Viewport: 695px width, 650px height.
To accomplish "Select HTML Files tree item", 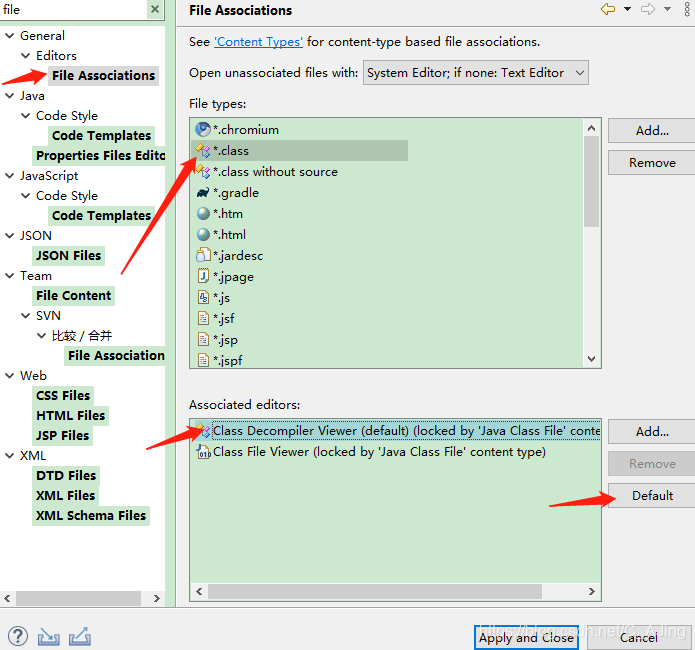I will [70, 415].
